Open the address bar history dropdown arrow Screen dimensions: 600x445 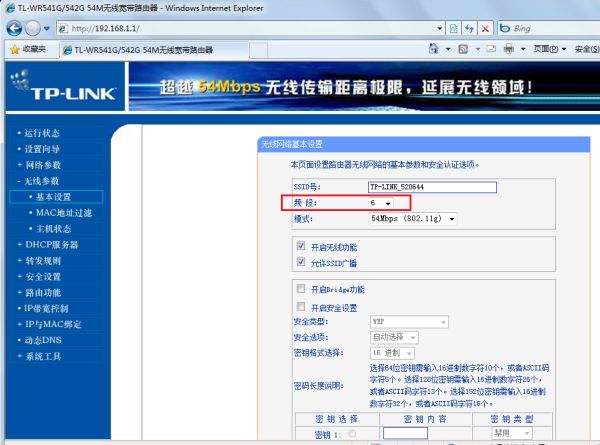(x=440, y=28)
